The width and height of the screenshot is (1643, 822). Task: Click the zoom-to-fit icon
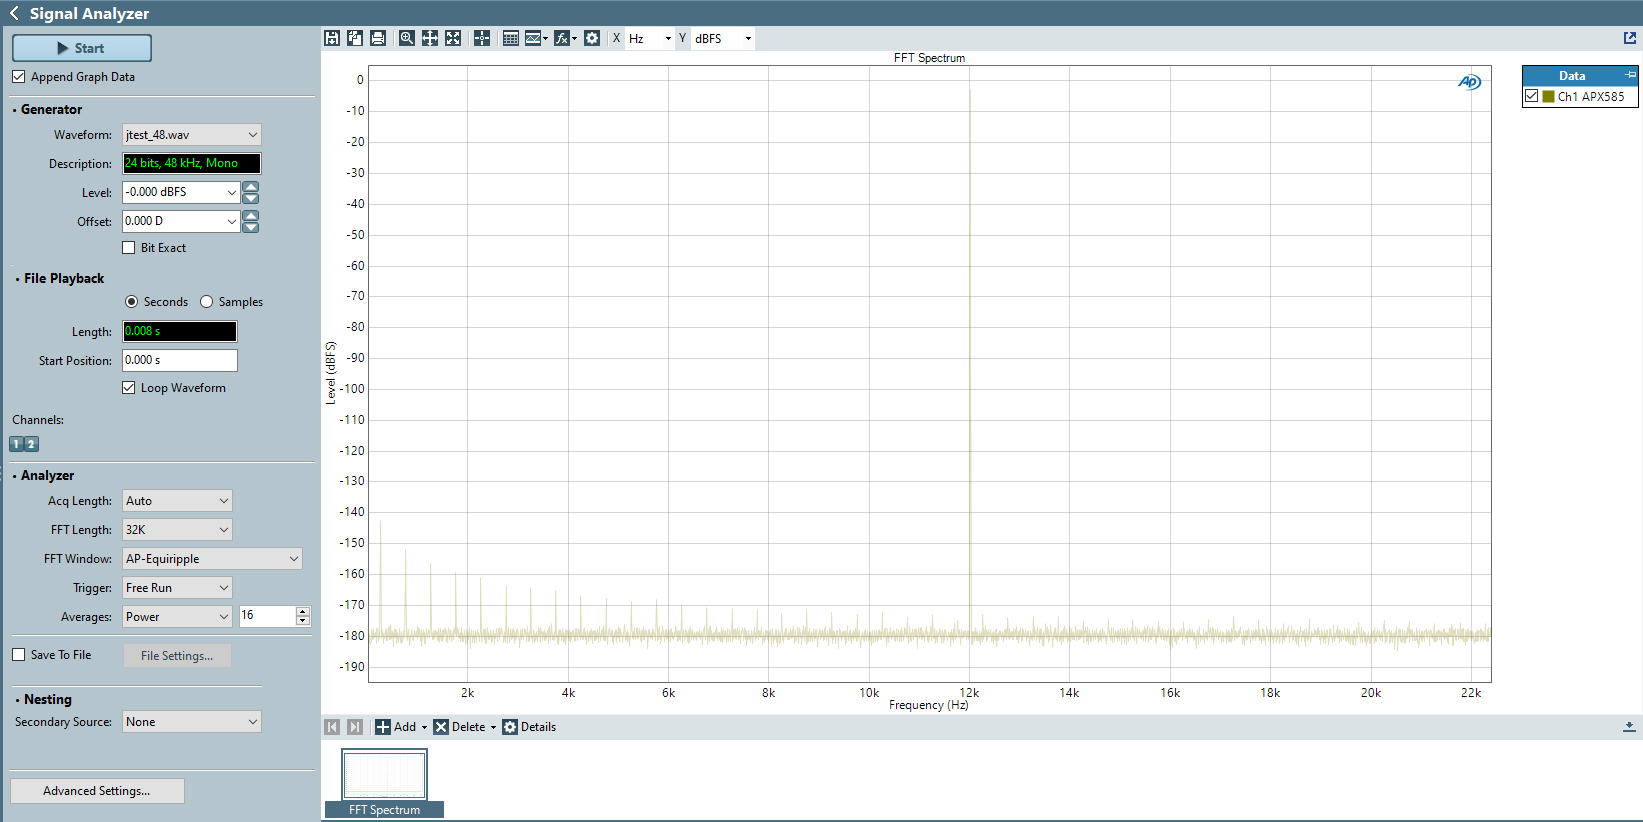point(453,38)
